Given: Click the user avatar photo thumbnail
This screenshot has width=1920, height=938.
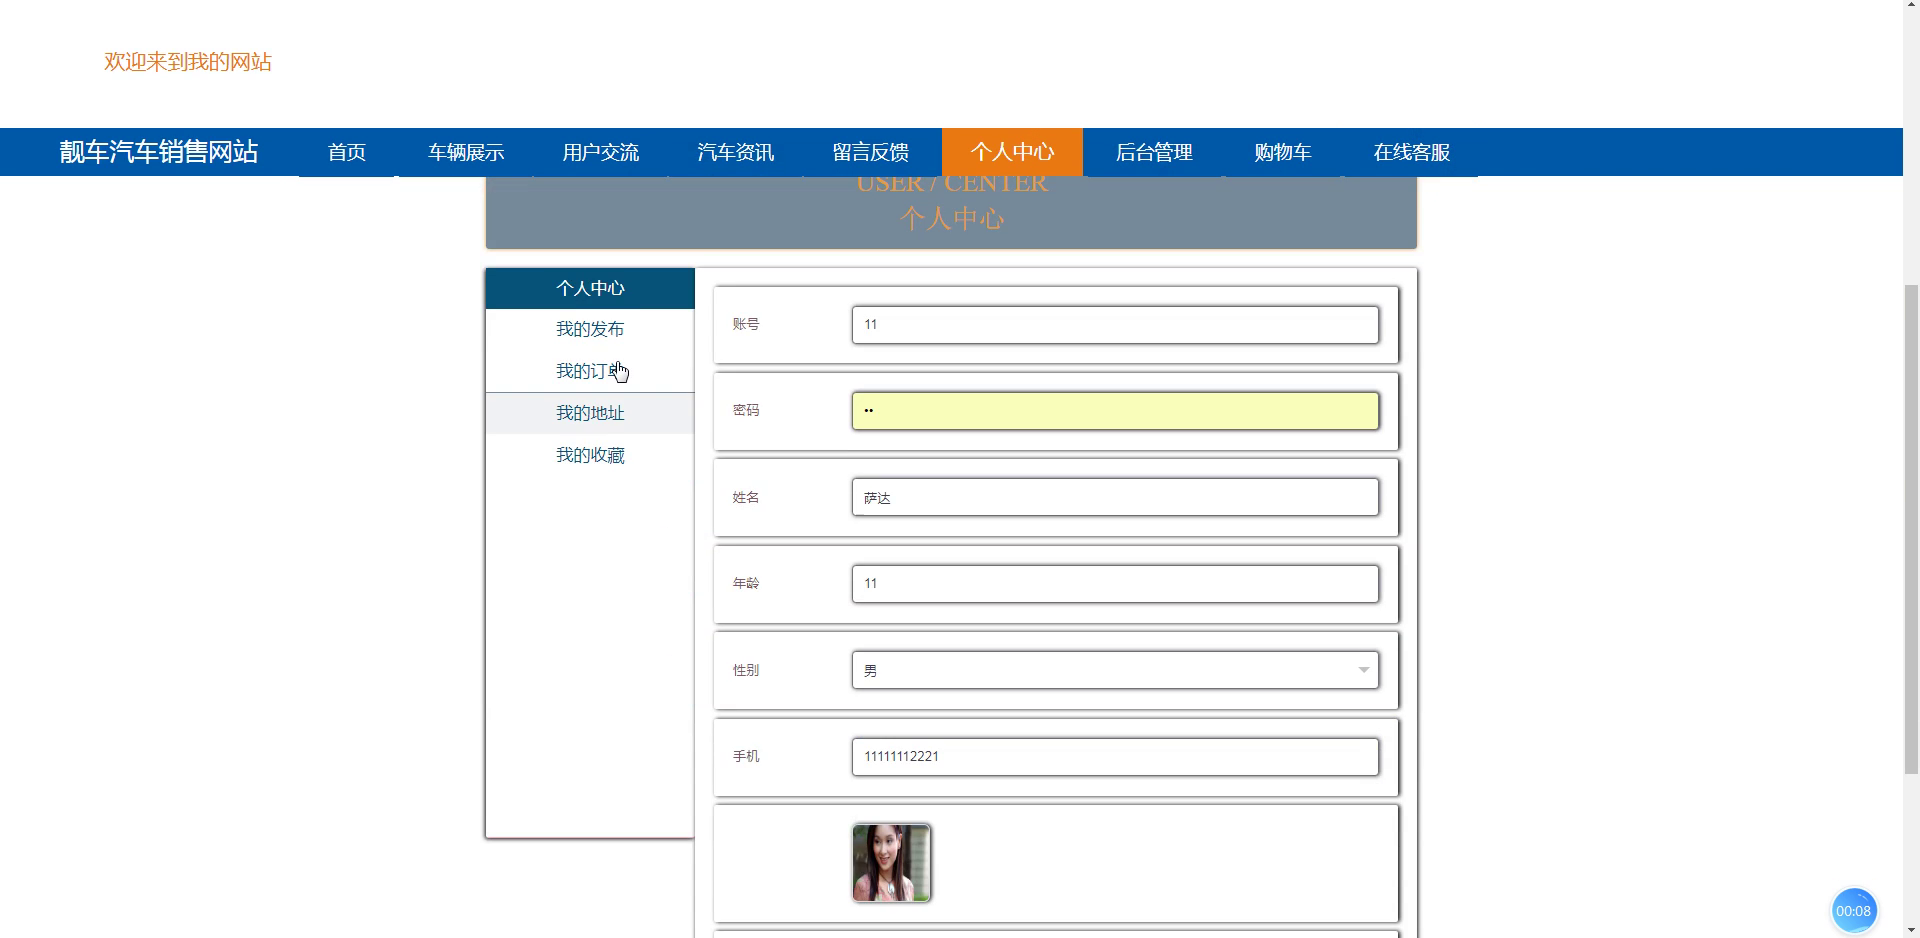Looking at the screenshot, I should pyautogui.click(x=891, y=863).
